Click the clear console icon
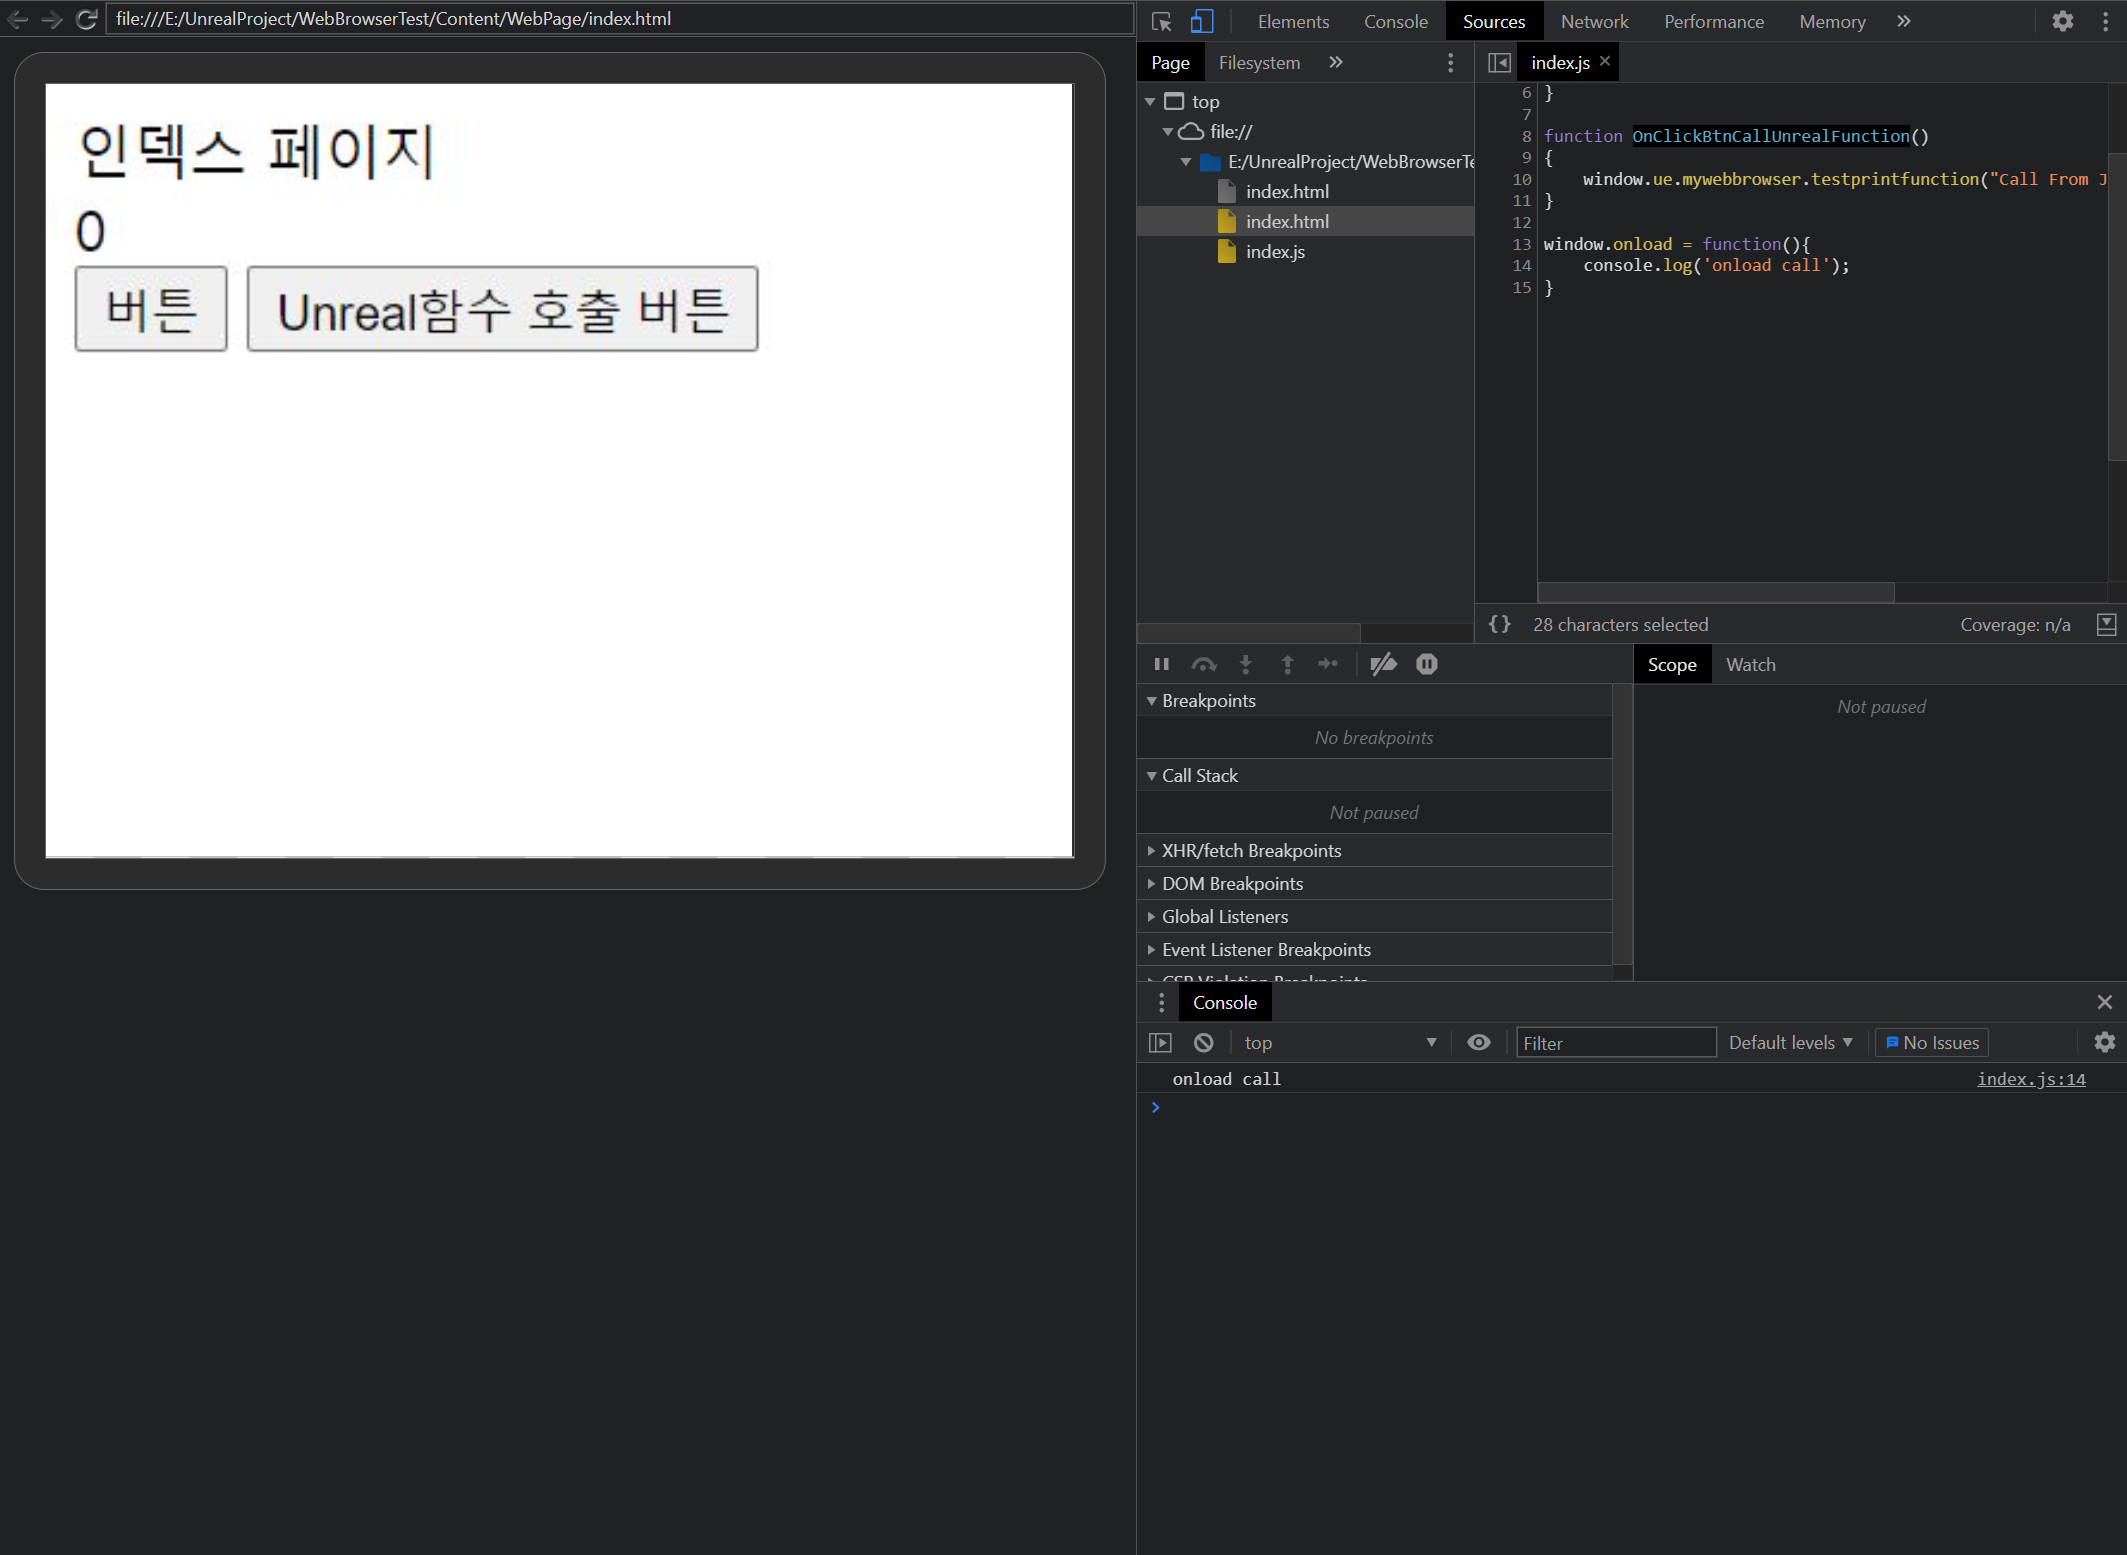 (x=1204, y=1042)
